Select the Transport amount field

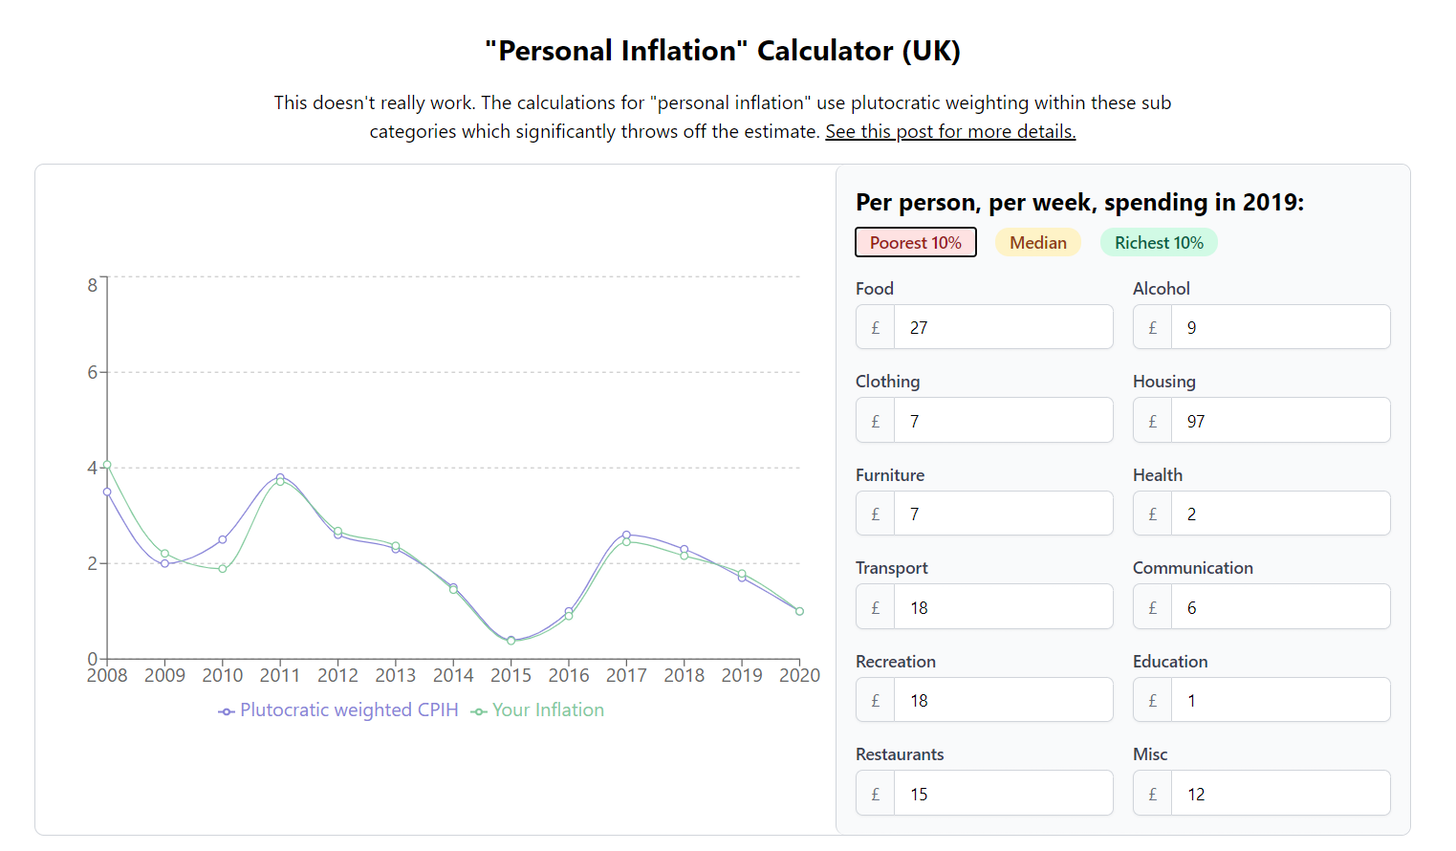click(1002, 608)
